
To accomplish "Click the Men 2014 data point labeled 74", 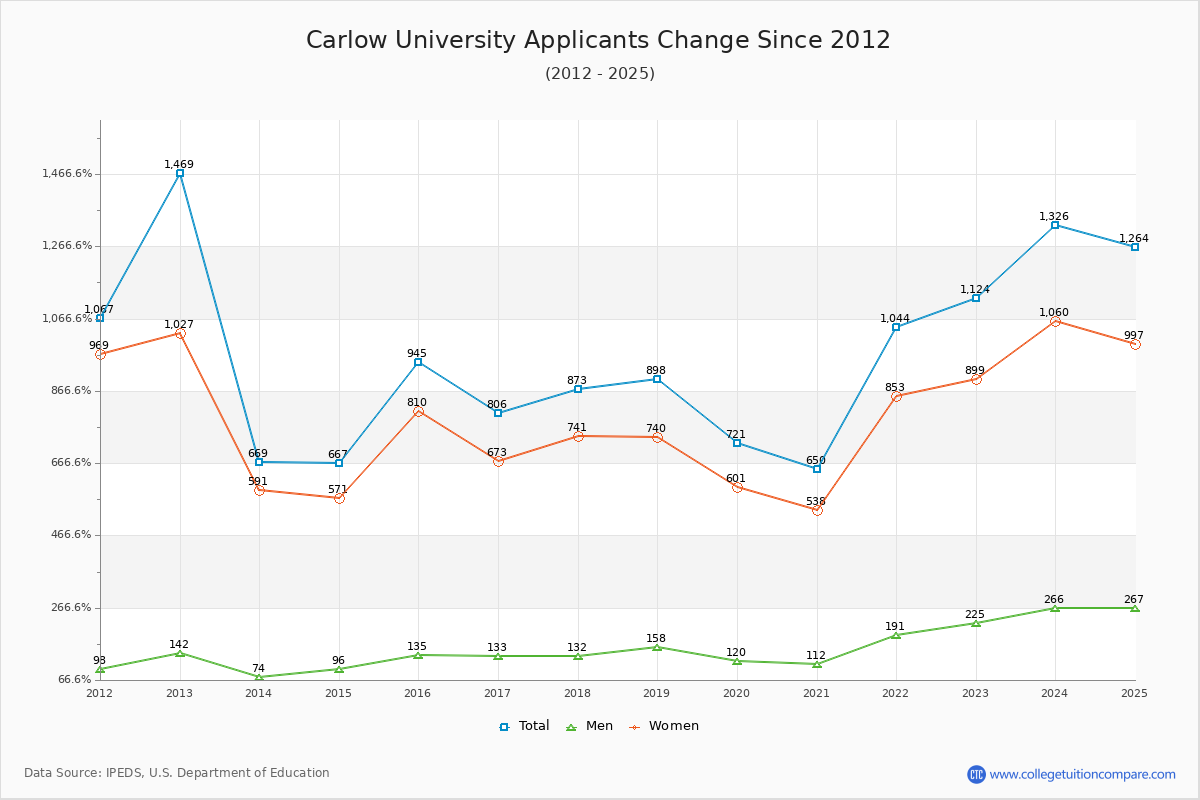I will [x=259, y=677].
